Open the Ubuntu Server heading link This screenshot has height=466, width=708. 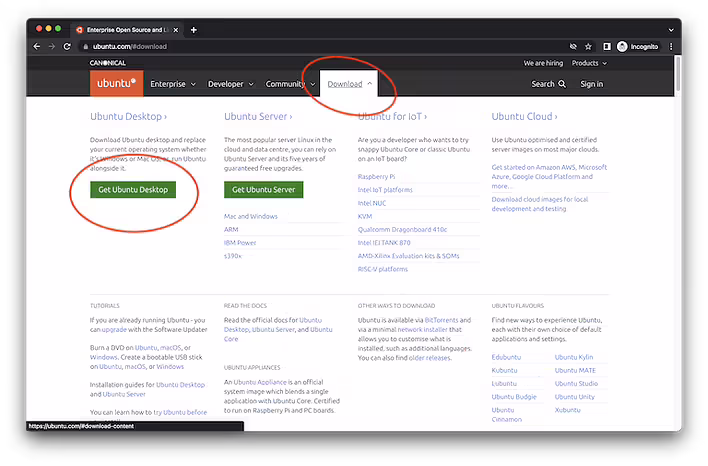(x=258, y=116)
